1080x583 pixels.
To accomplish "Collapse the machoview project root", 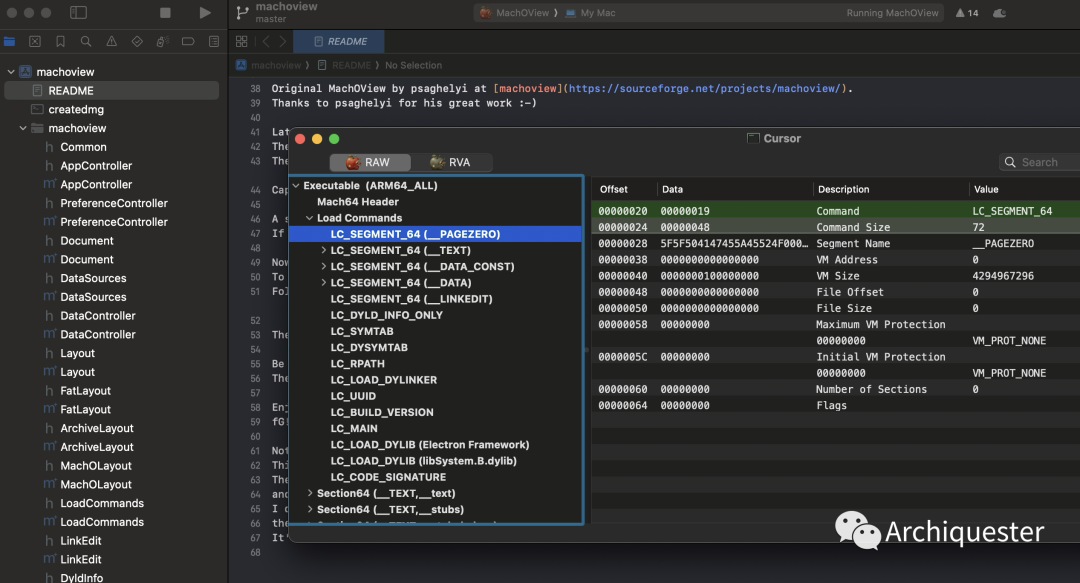I will tap(11, 72).
